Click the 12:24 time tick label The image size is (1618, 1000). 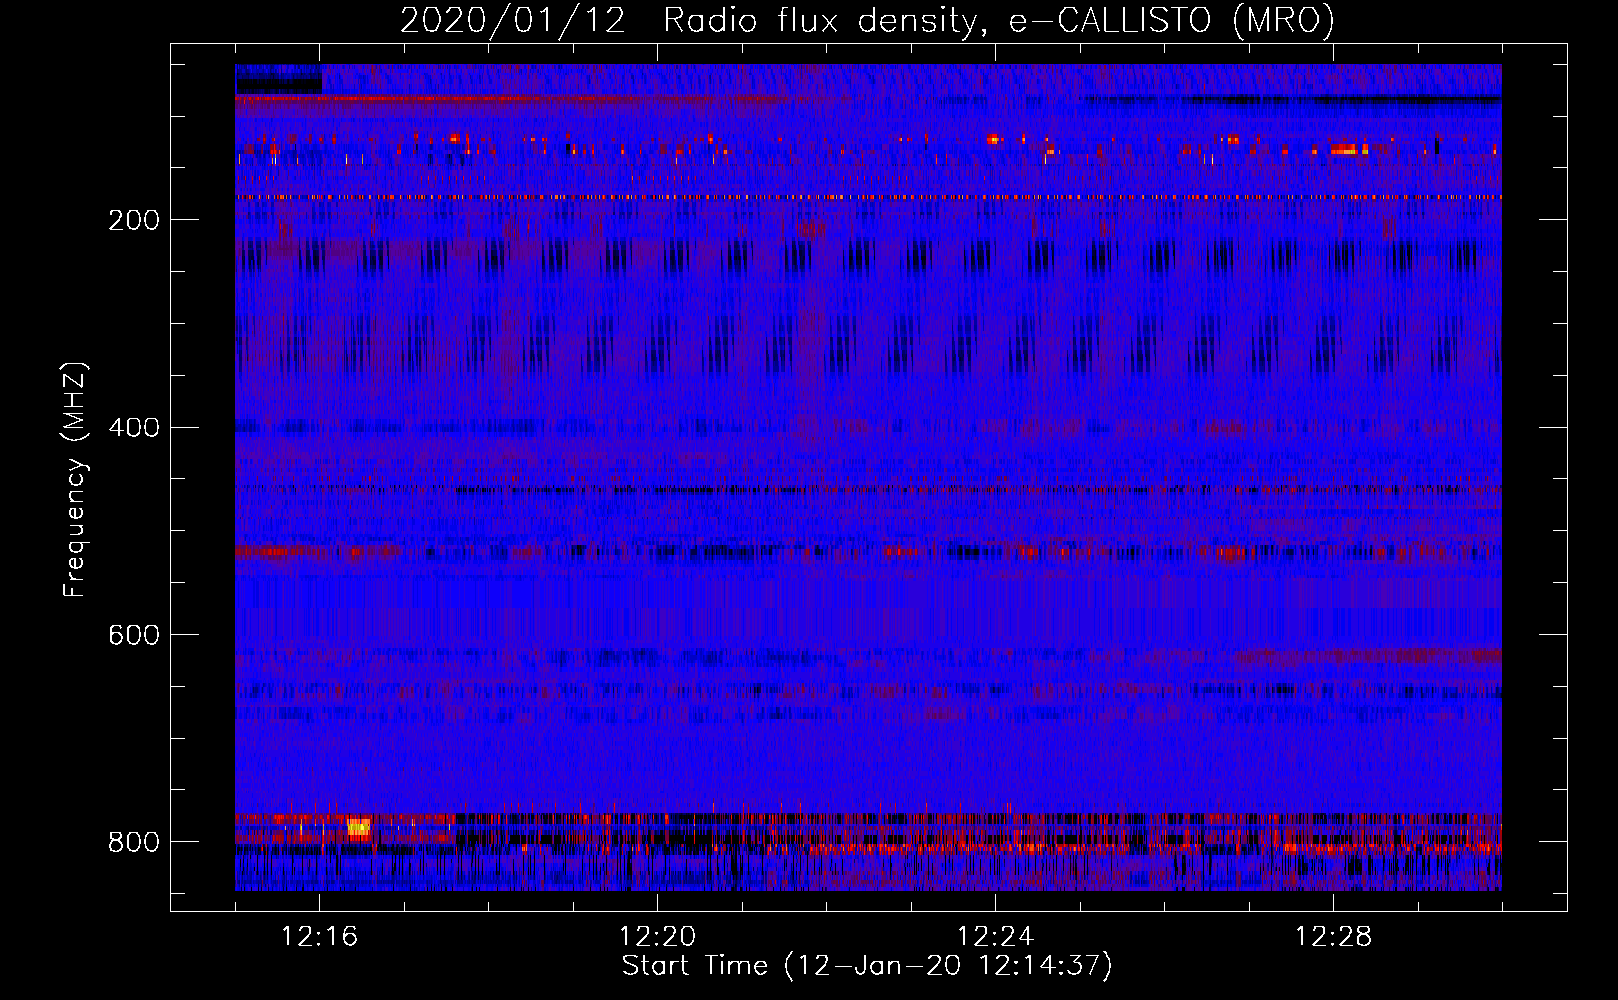coord(995,937)
